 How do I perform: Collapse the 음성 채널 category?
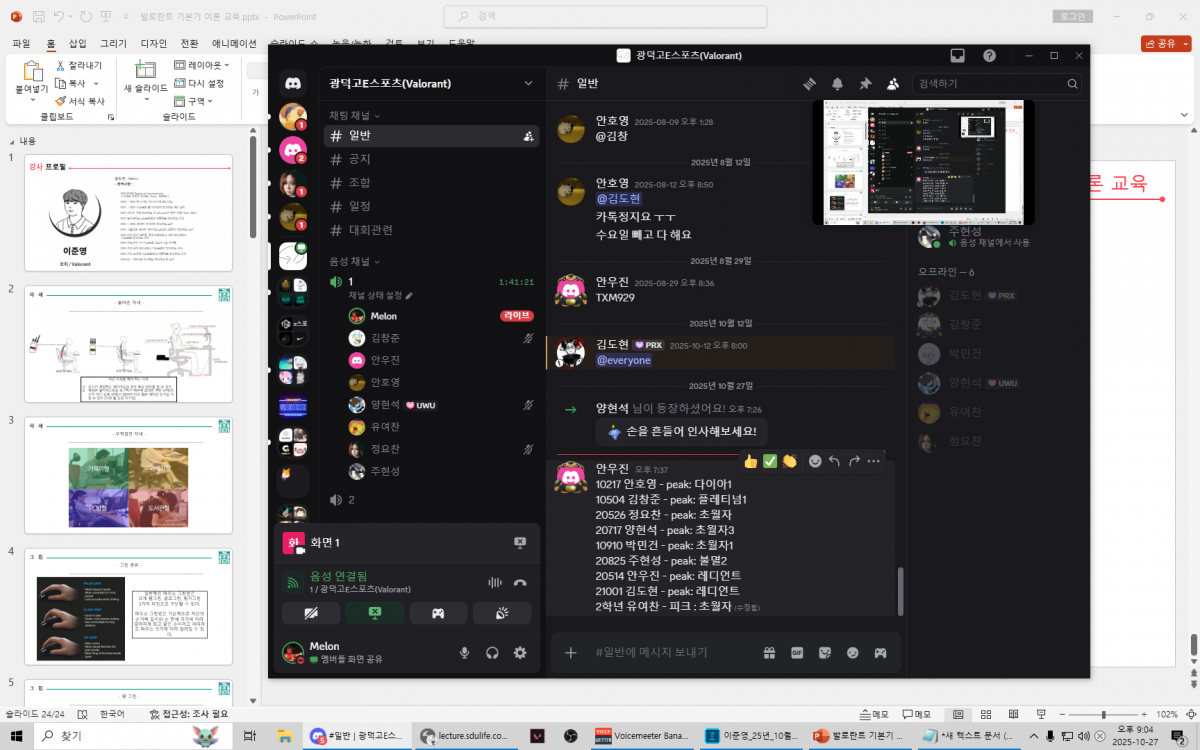354,261
